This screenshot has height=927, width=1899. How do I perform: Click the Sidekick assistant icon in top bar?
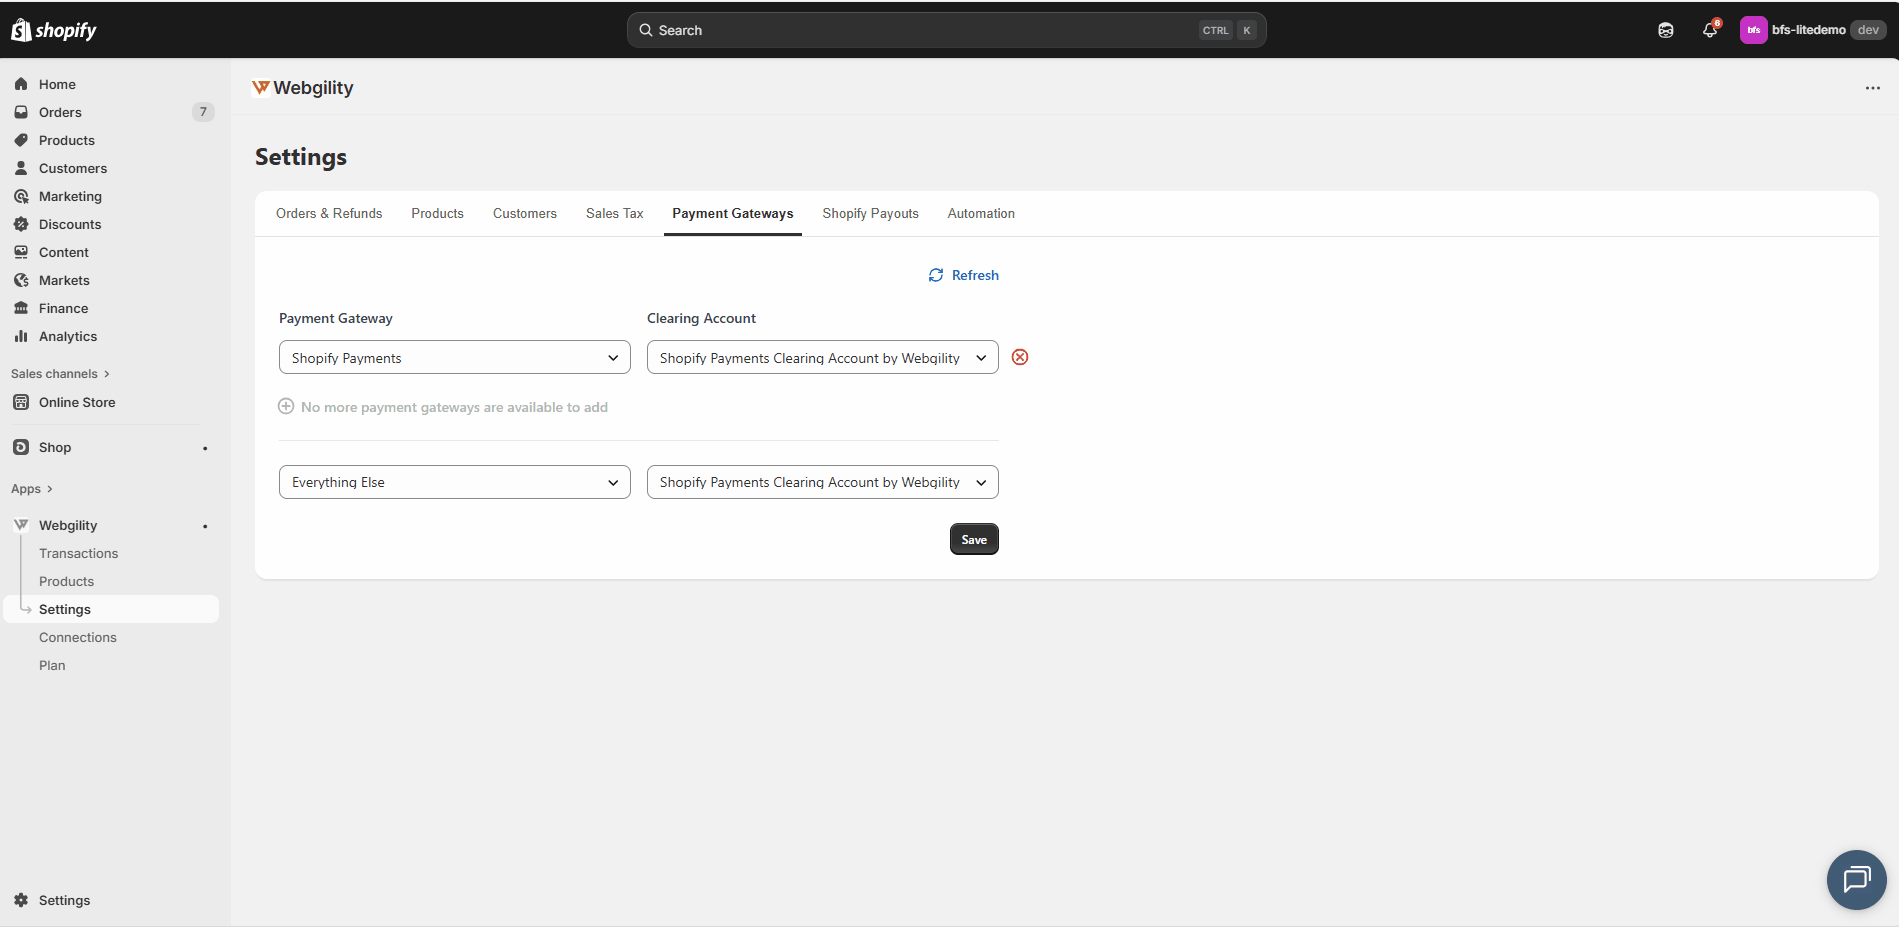point(1666,30)
